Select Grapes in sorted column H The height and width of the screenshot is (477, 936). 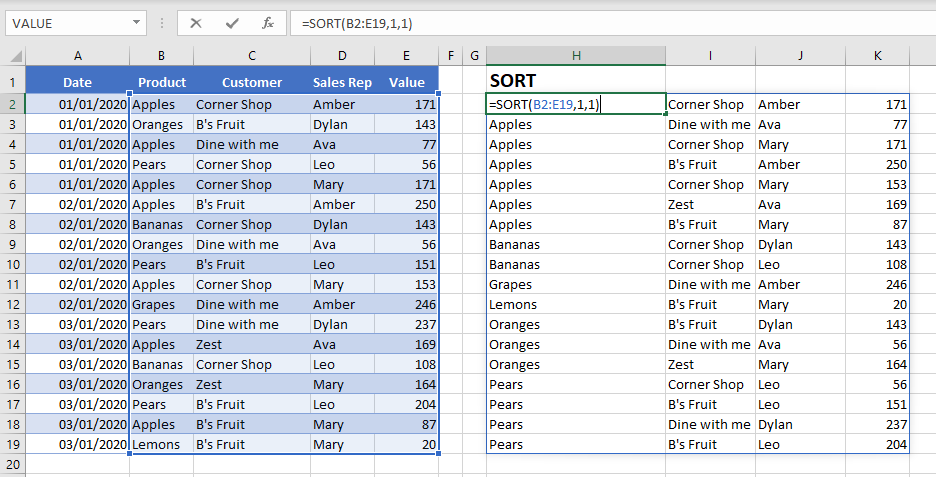(x=576, y=285)
